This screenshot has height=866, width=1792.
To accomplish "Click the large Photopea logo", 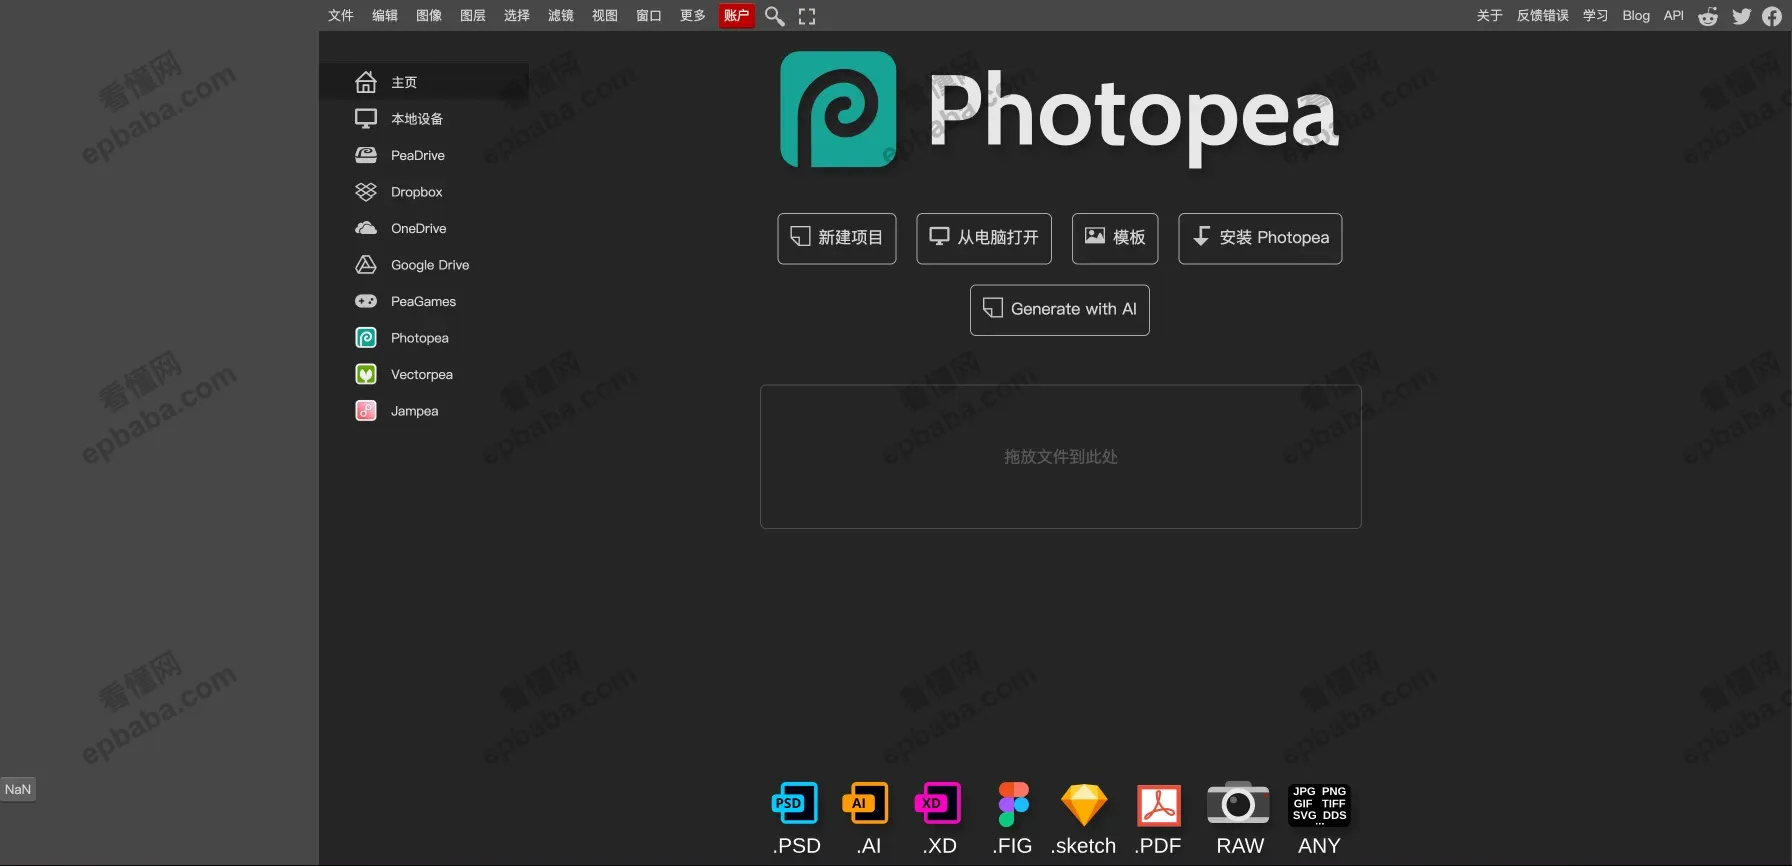I will pos(1060,112).
